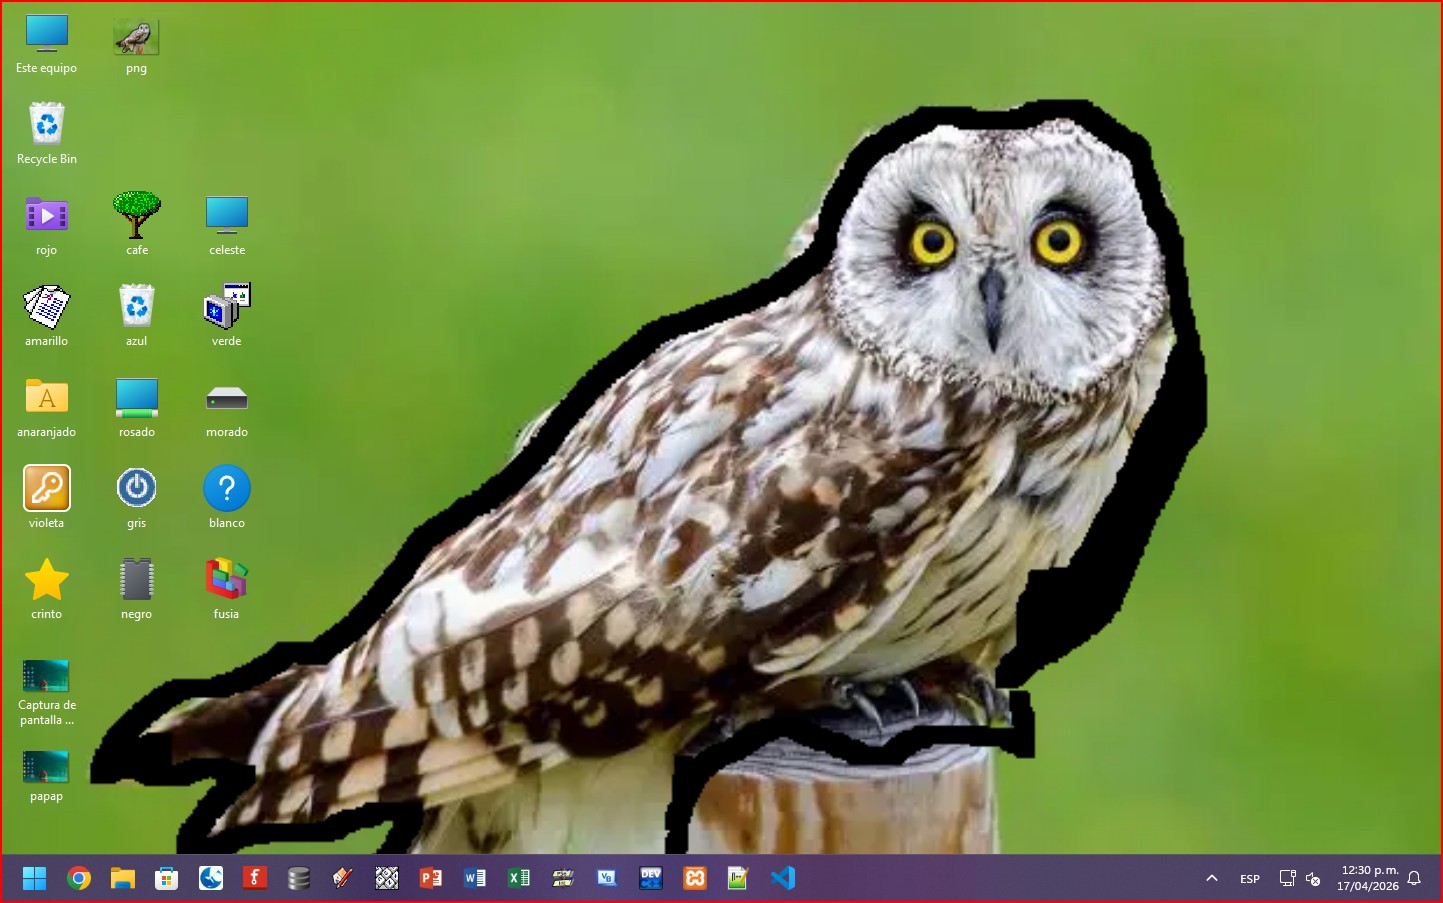Toggle the muted volume icon in system tray
The width and height of the screenshot is (1443, 903).
point(1313,879)
